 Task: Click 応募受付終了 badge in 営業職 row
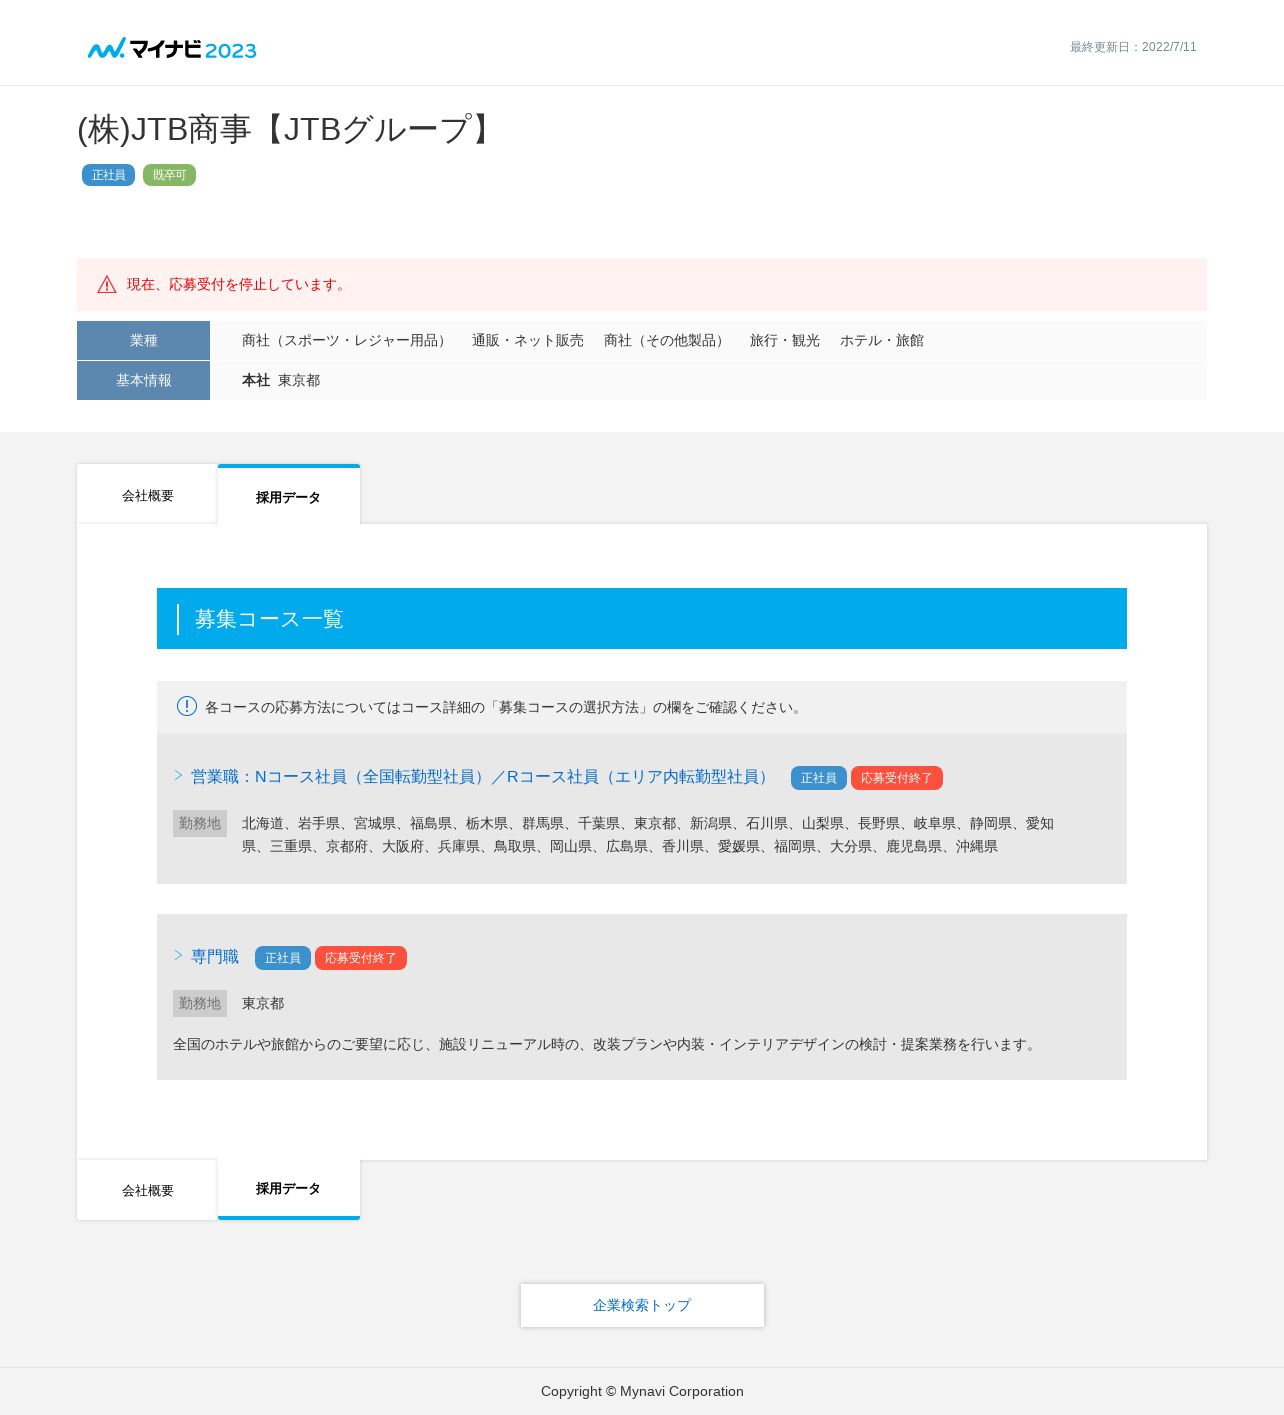point(896,778)
